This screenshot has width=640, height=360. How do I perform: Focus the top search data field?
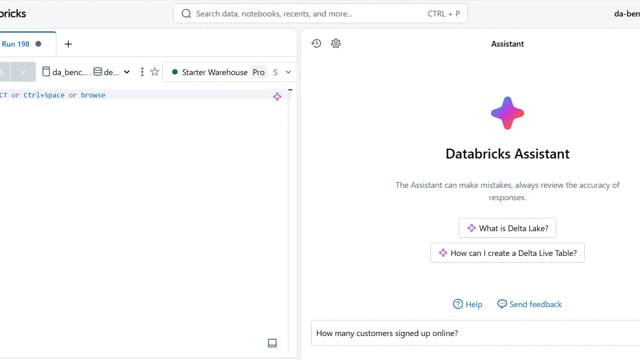320,13
